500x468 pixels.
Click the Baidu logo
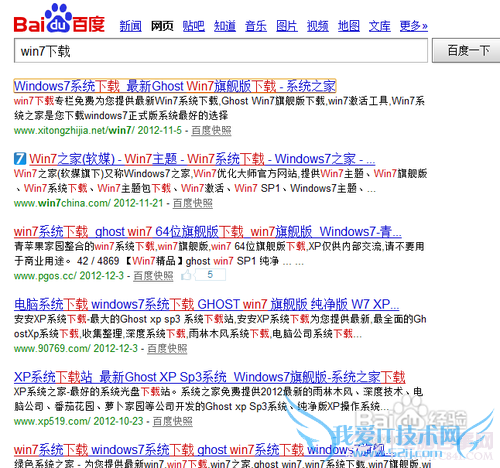[x=59, y=18]
